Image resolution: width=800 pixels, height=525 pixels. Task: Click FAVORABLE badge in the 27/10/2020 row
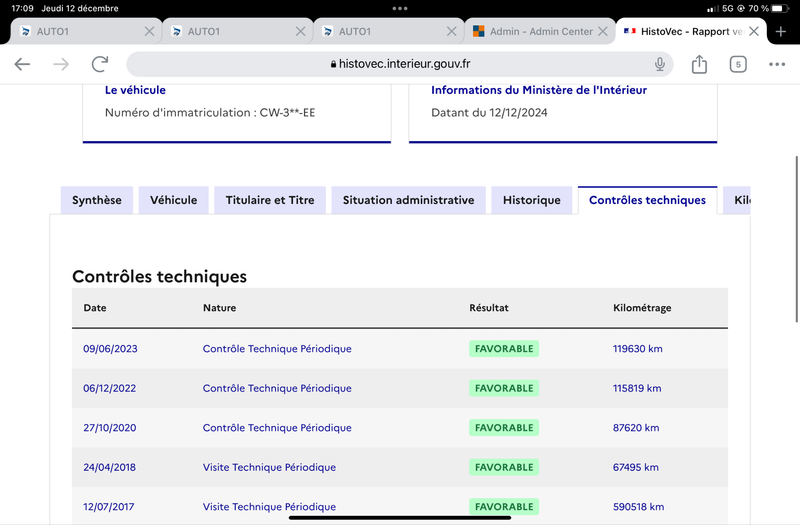pyautogui.click(x=504, y=428)
